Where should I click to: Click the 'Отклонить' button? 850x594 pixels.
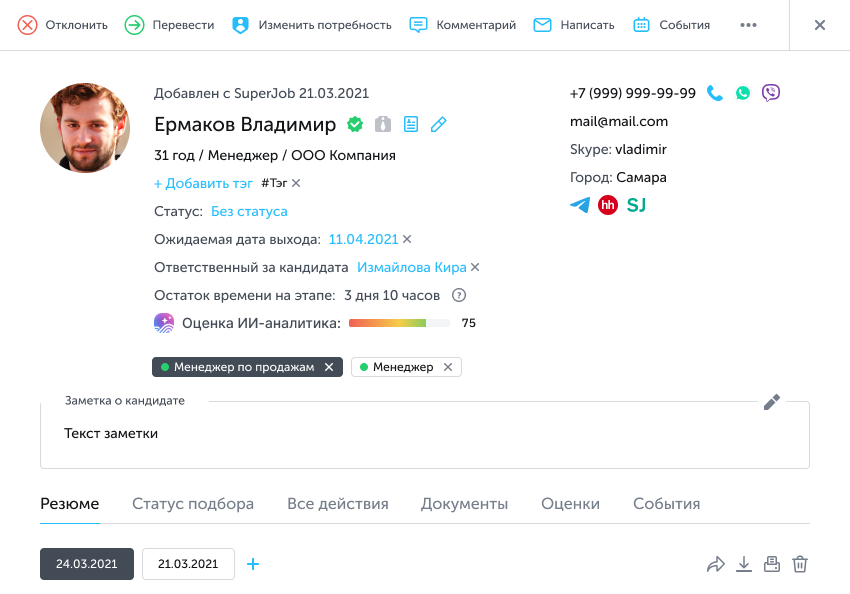[64, 25]
